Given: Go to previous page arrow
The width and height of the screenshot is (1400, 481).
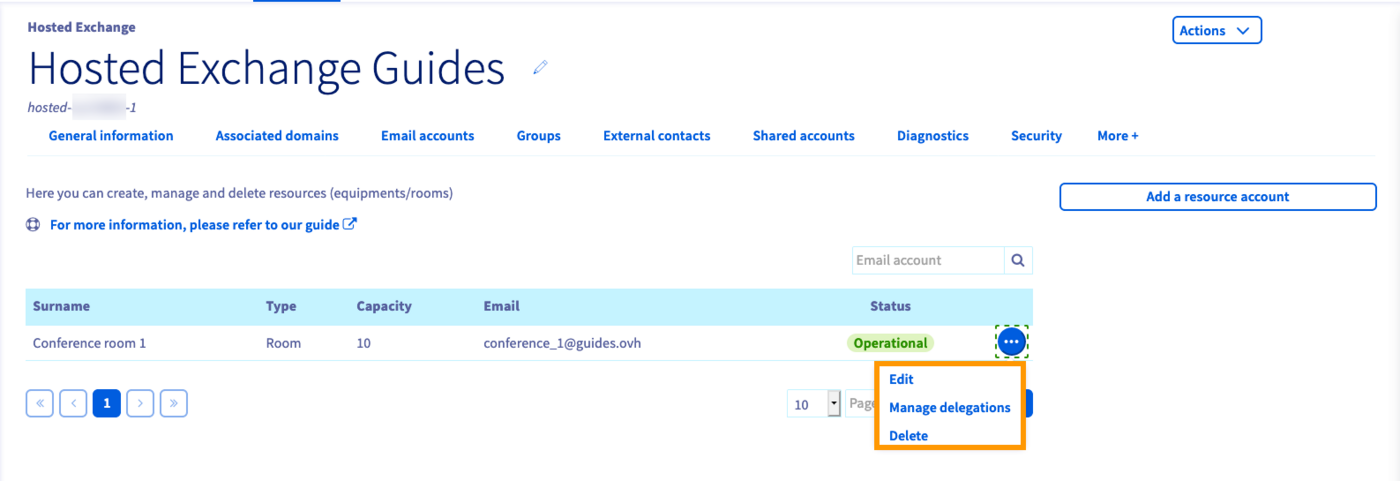Looking at the screenshot, I should [73, 403].
